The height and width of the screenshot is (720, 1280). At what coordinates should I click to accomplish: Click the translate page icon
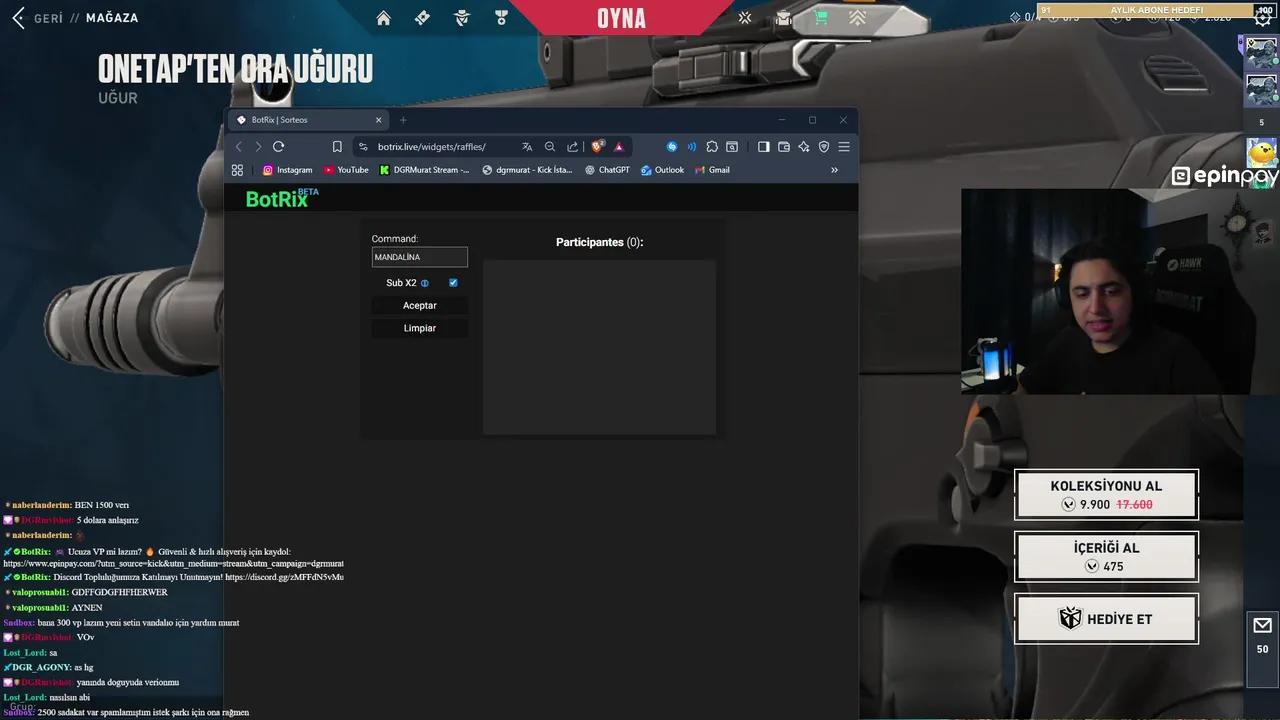(x=527, y=147)
